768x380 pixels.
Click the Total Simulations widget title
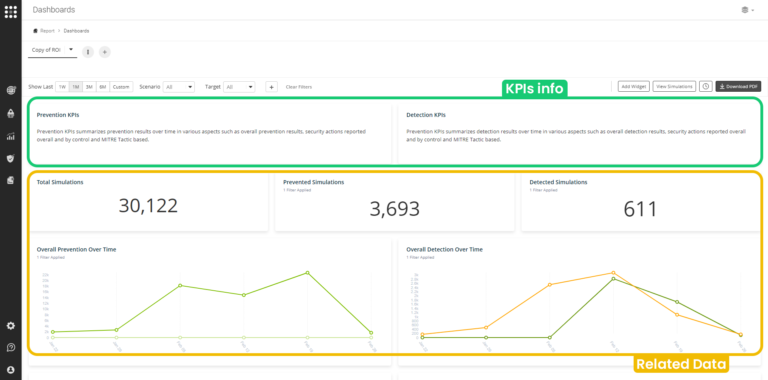point(60,182)
